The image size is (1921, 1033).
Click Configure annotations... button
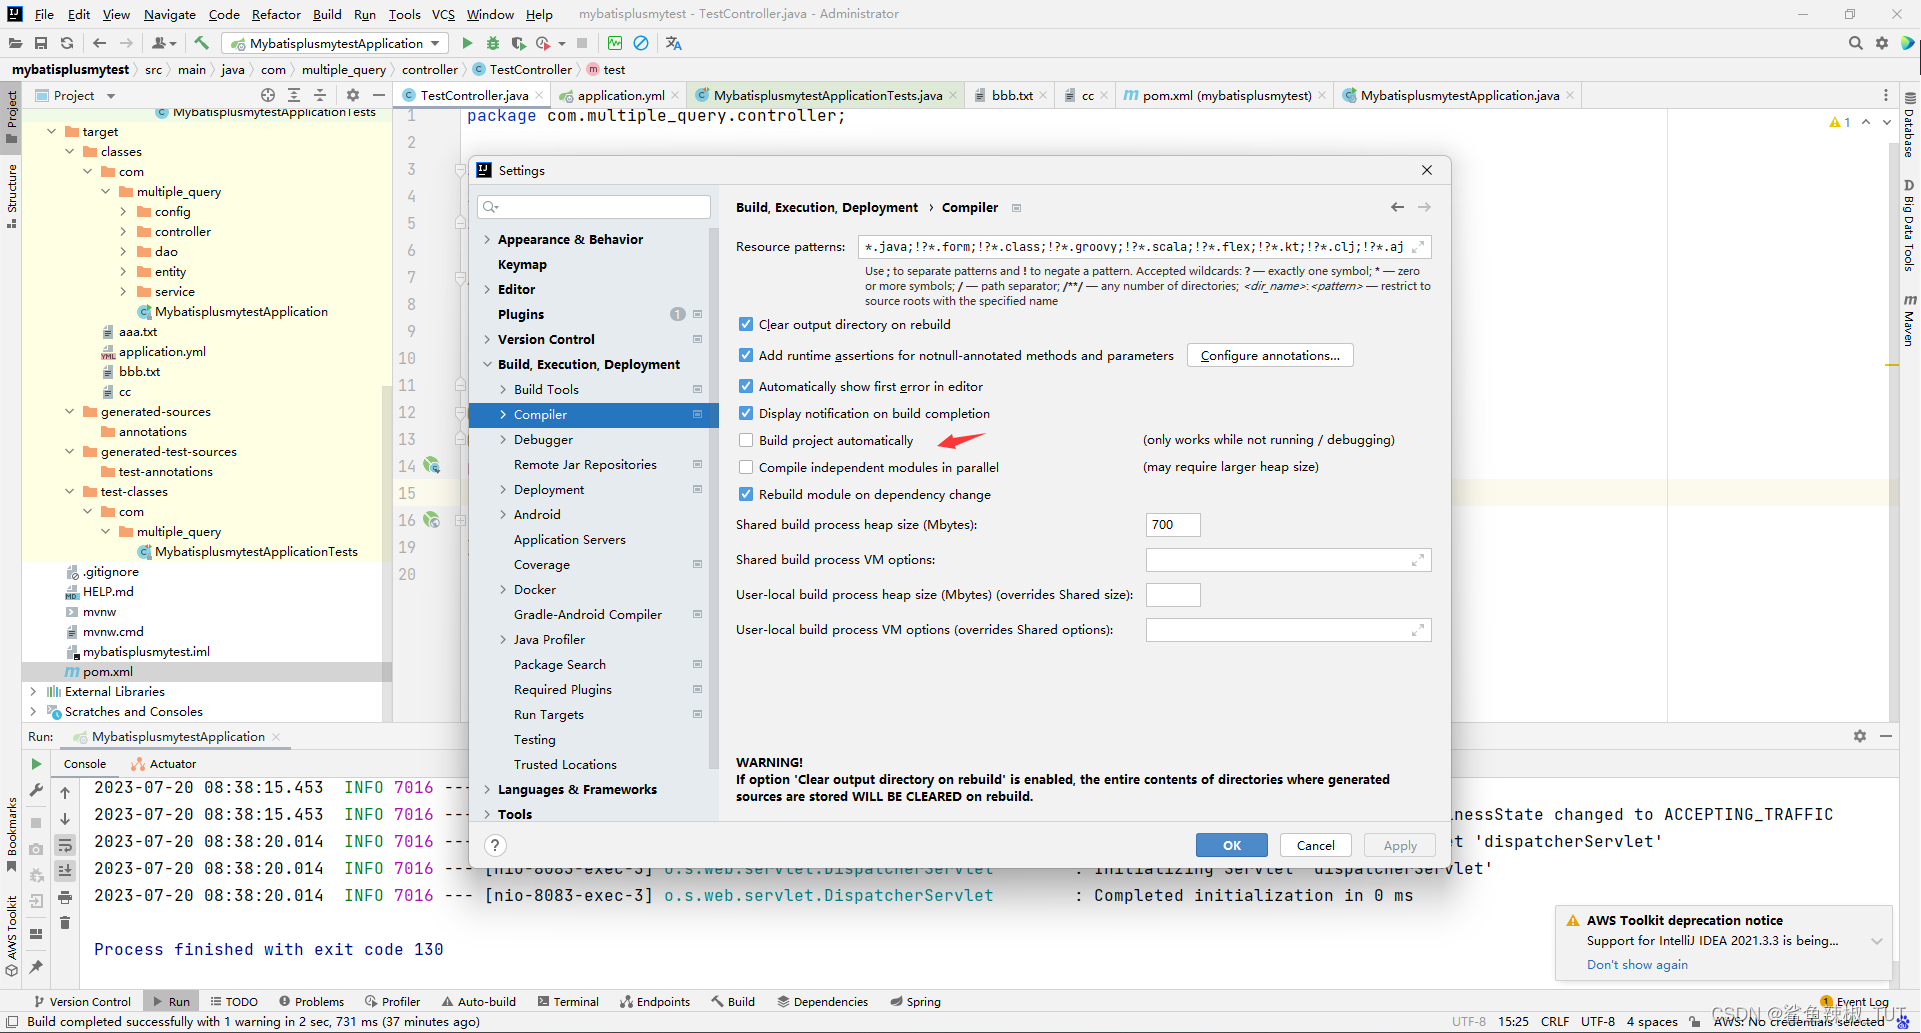(x=1270, y=355)
